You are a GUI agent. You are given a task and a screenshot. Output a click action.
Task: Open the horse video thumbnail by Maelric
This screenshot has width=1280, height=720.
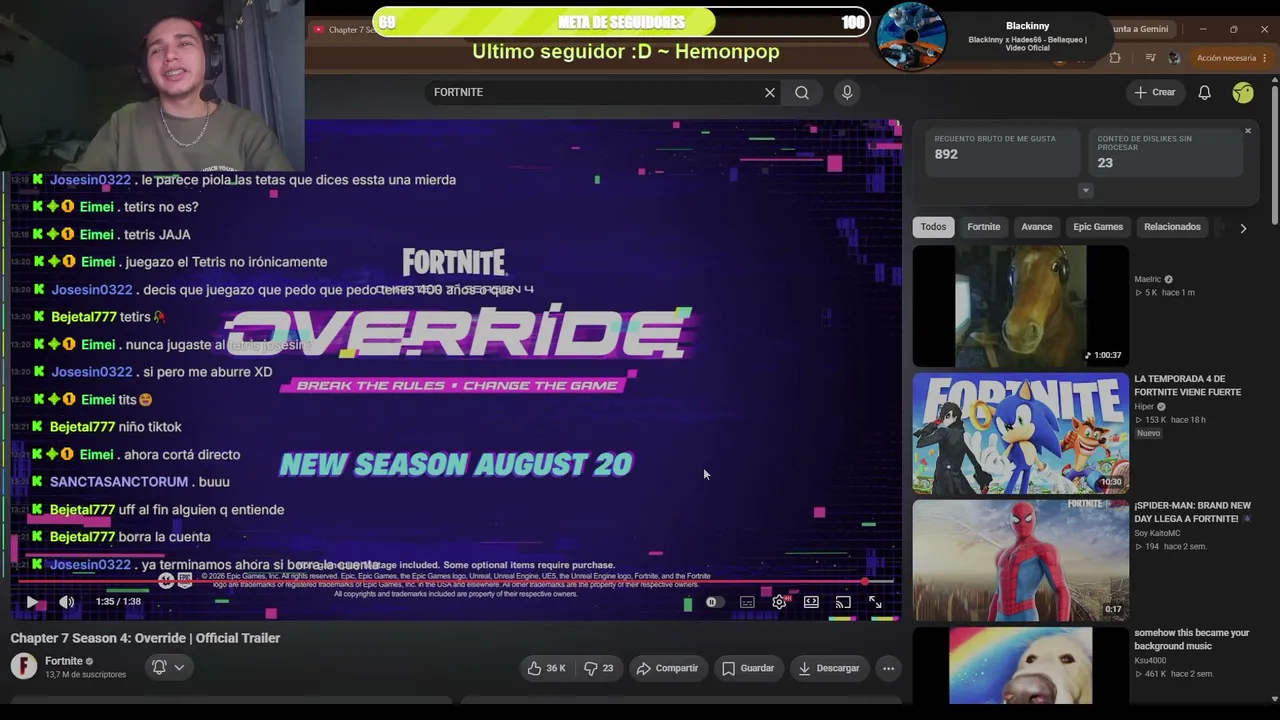click(x=1021, y=307)
